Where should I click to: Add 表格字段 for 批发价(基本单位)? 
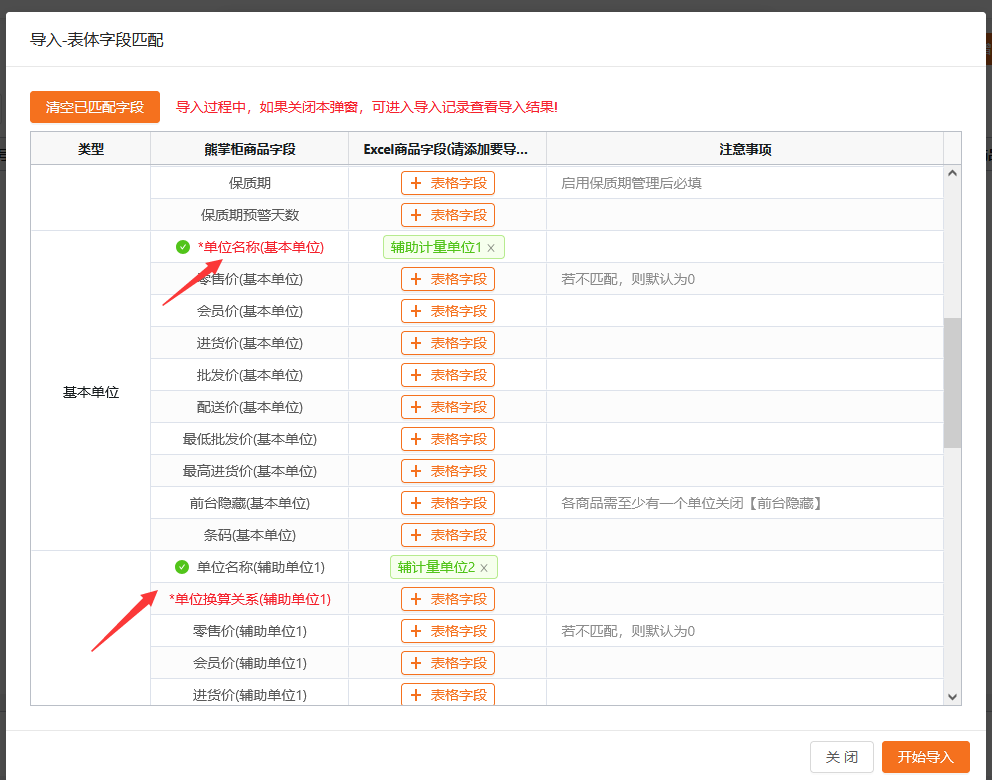(x=448, y=375)
